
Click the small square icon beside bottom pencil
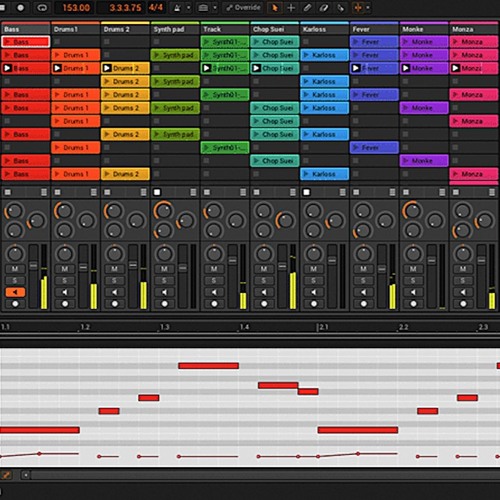(x=26, y=475)
